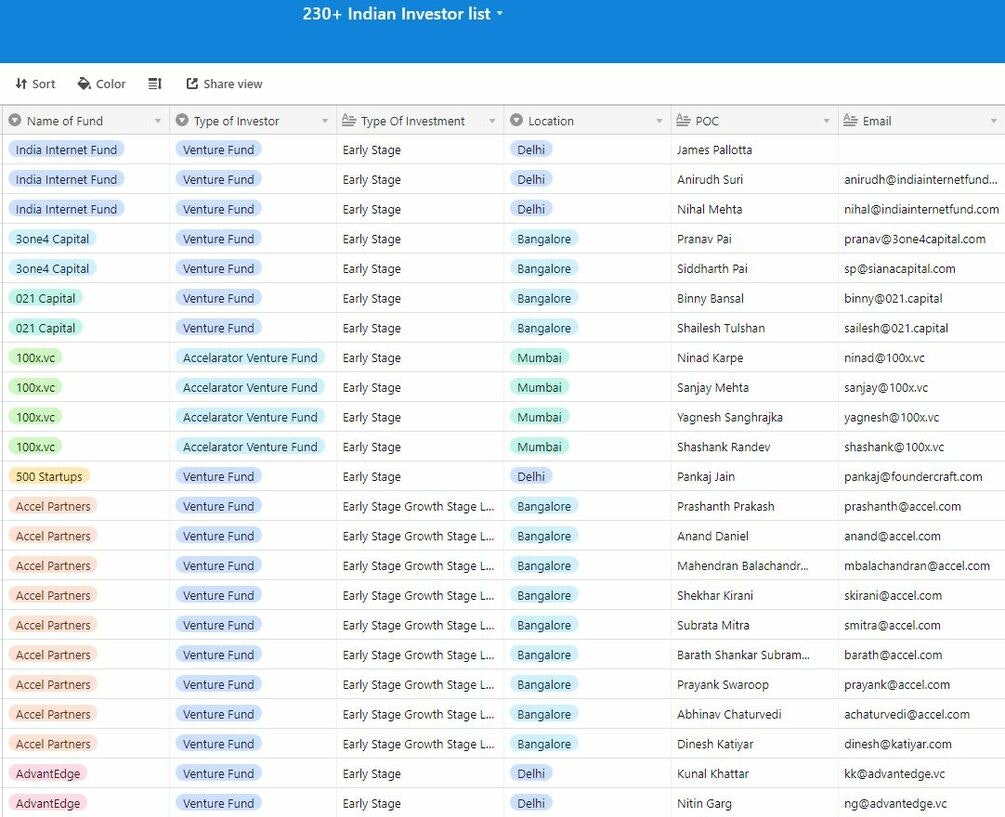Viewport: 1005px width, 817px height.
Task: Select Prashanth Prakash cell
Action: click(754, 506)
